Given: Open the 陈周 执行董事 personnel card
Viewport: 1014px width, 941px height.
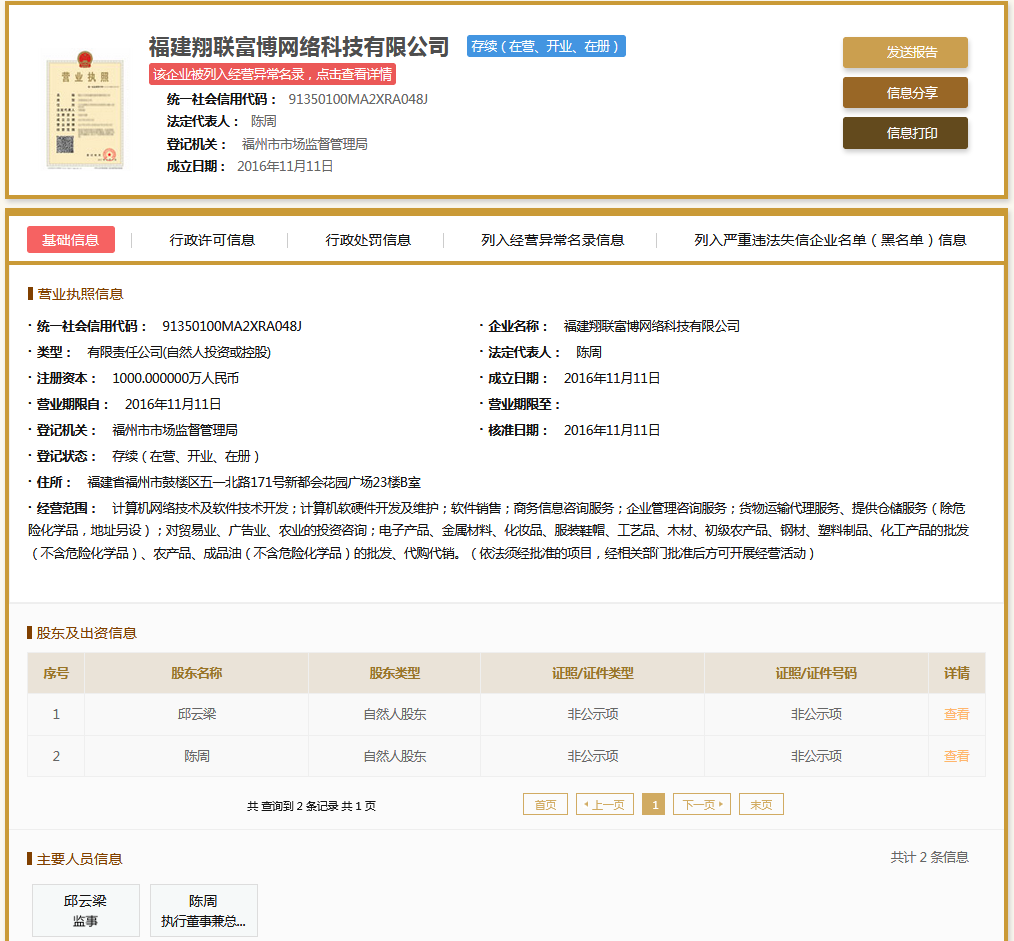Looking at the screenshot, I should coord(203,910).
